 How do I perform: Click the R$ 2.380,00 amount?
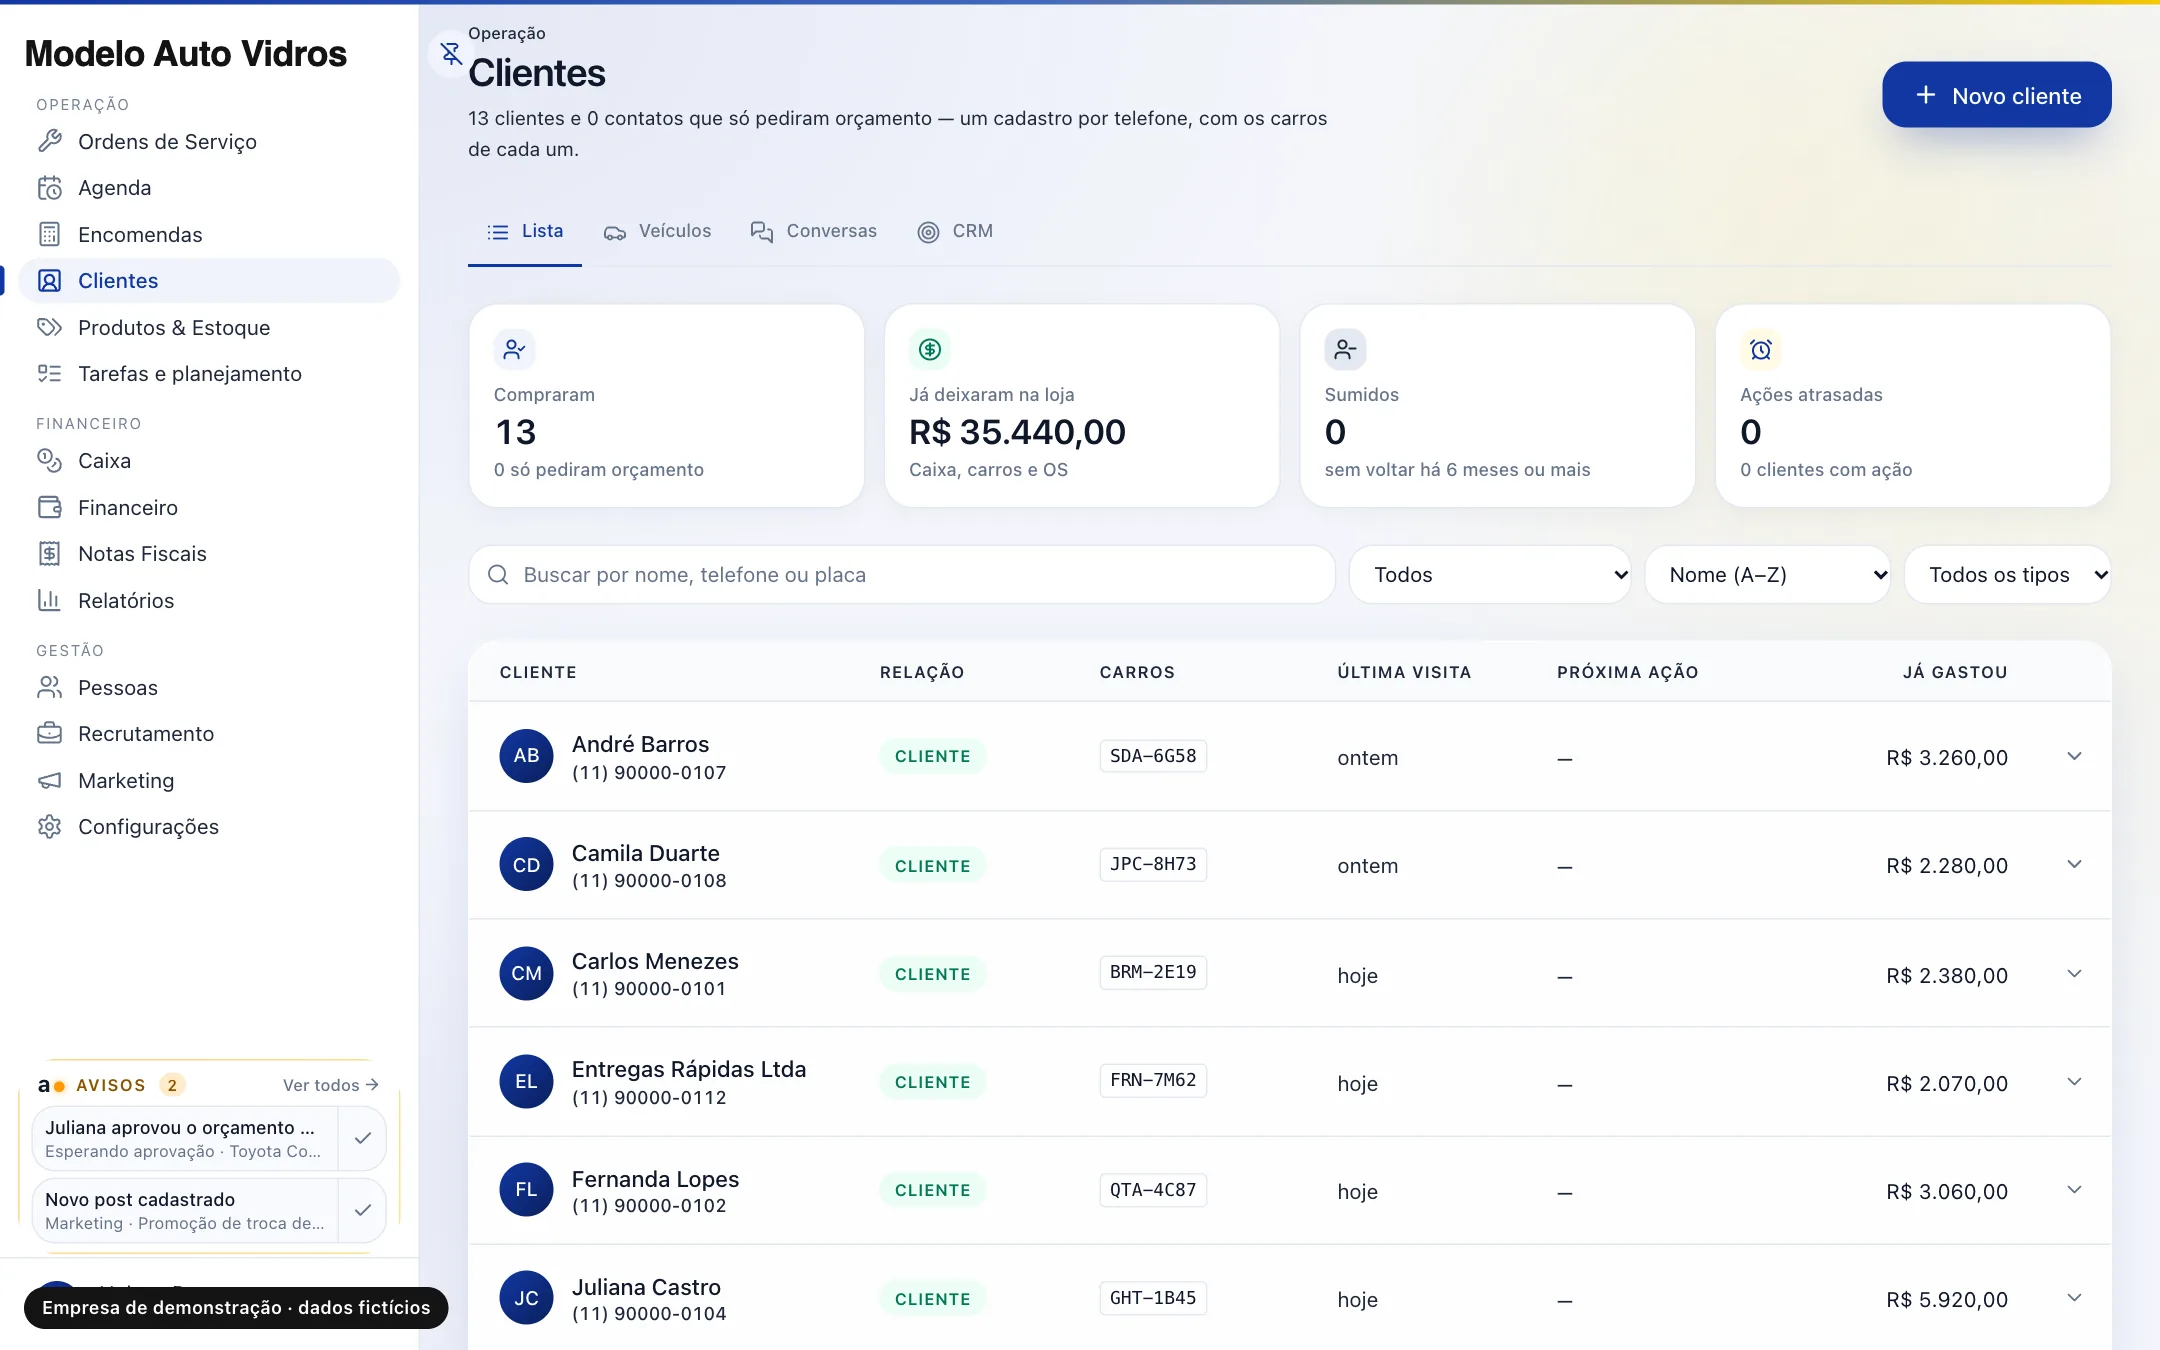coord(1947,975)
